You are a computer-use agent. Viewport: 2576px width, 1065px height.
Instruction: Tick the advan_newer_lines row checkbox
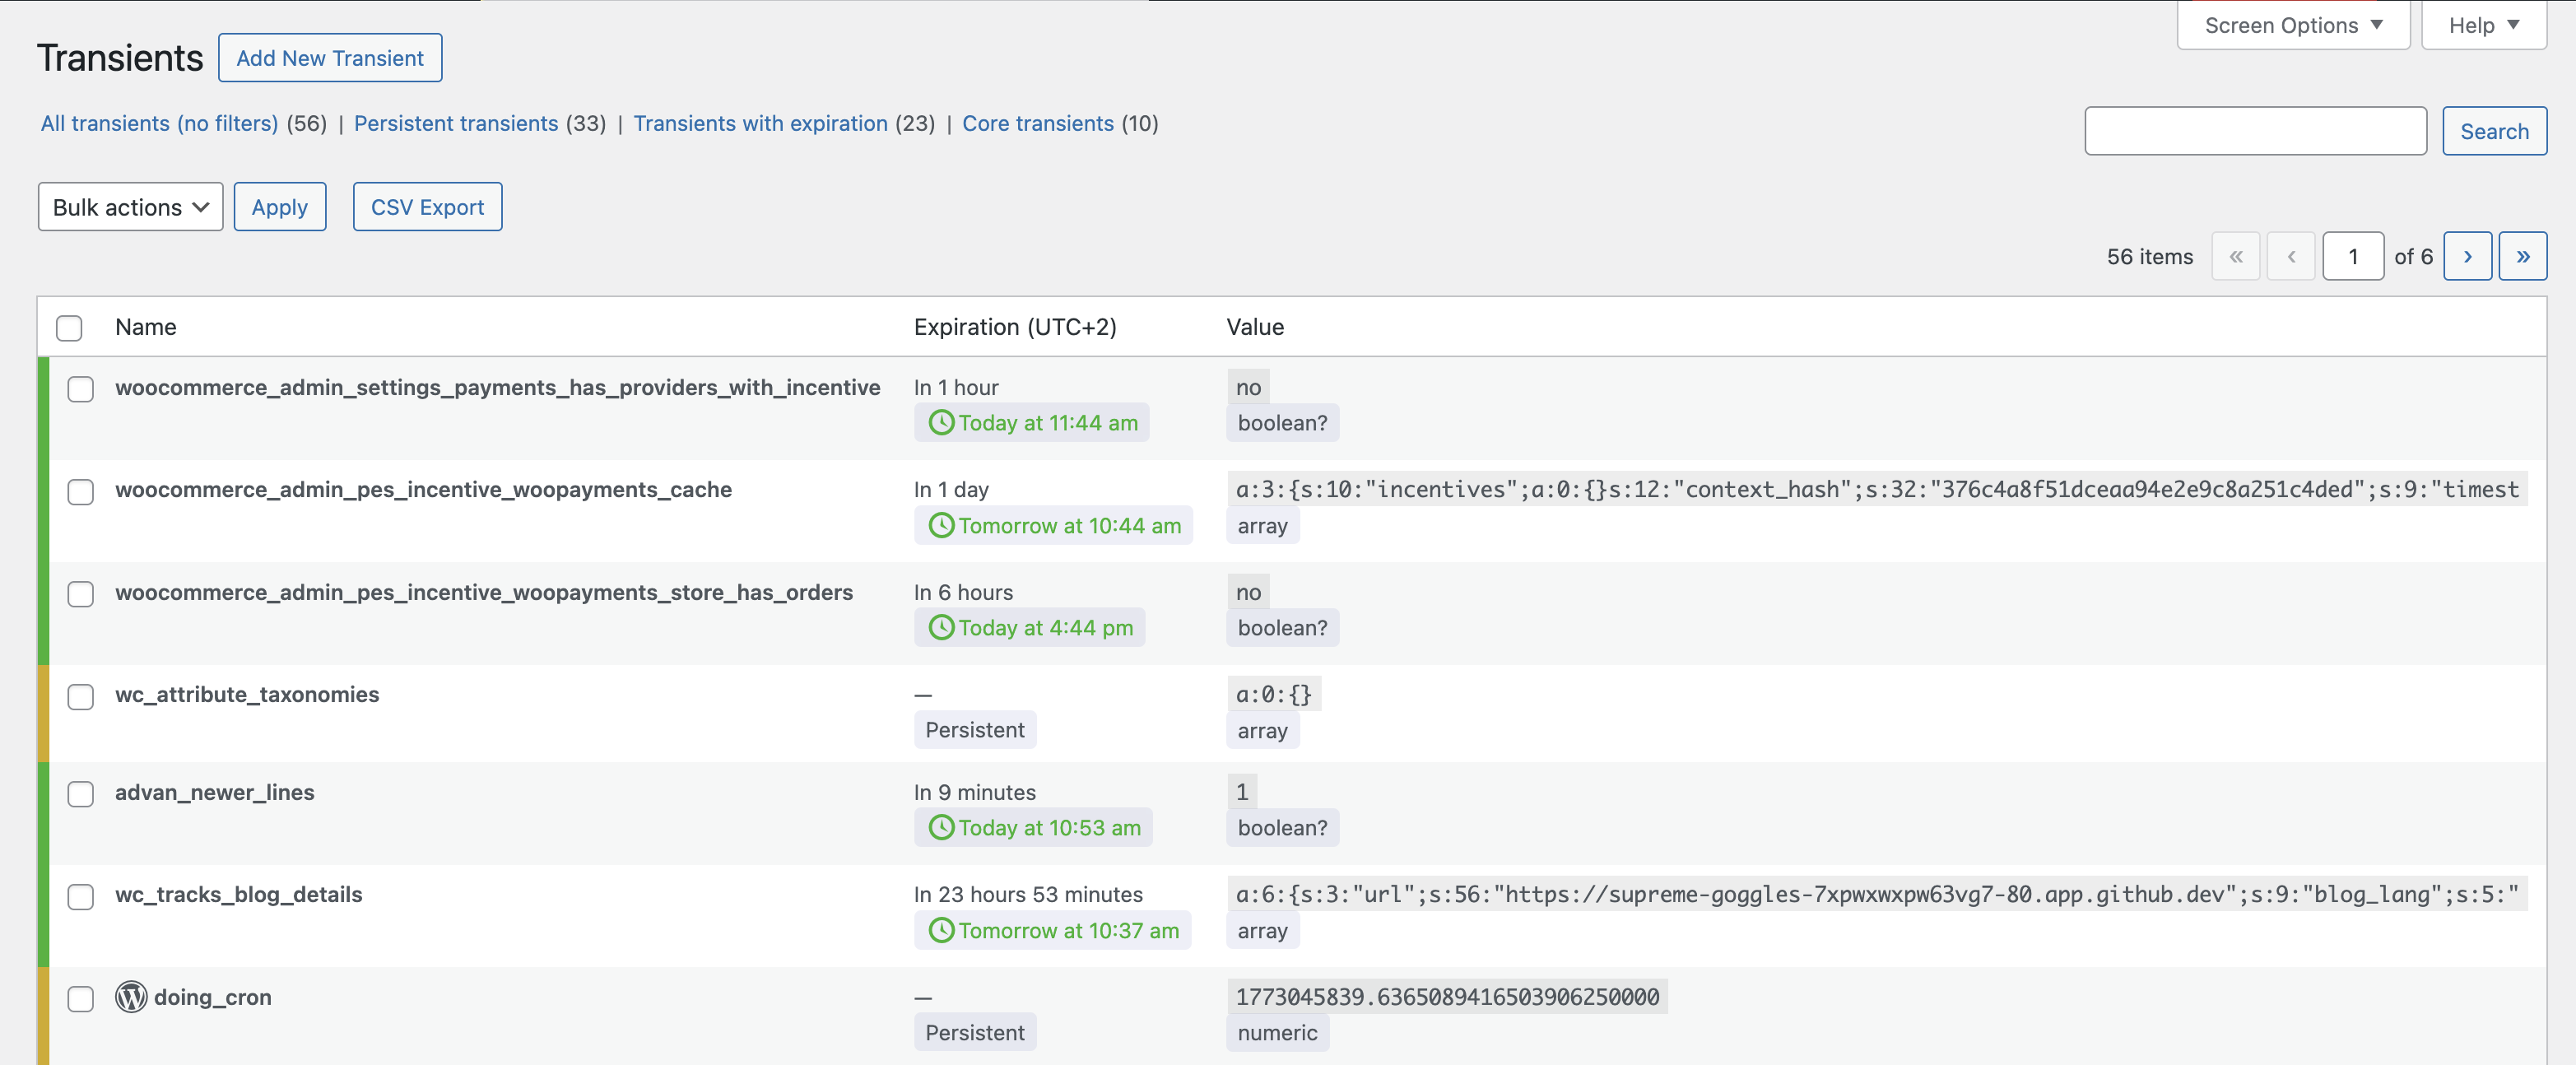coord(81,794)
